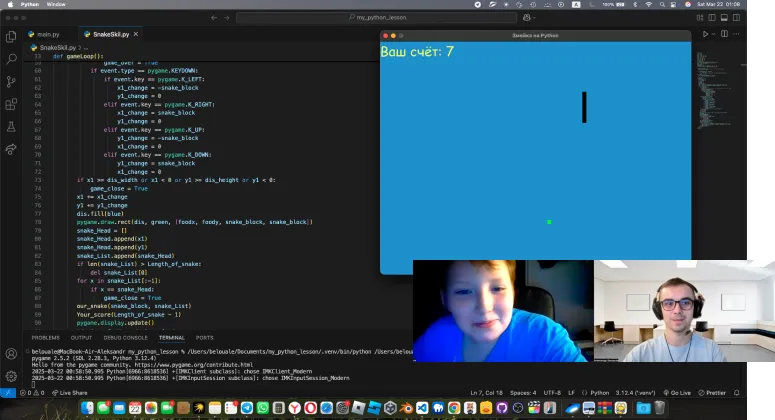Switch to the DEBUG CONSOLE panel tab
The width and height of the screenshot is (775, 420).
point(126,338)
